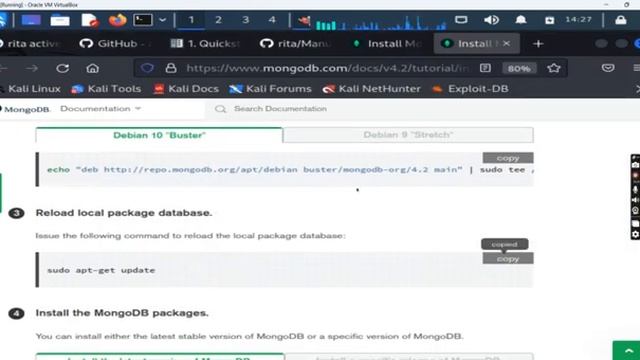Click the VirtualBox camera side-toolbar icon

pyautogui.click(x=636, y=165)
